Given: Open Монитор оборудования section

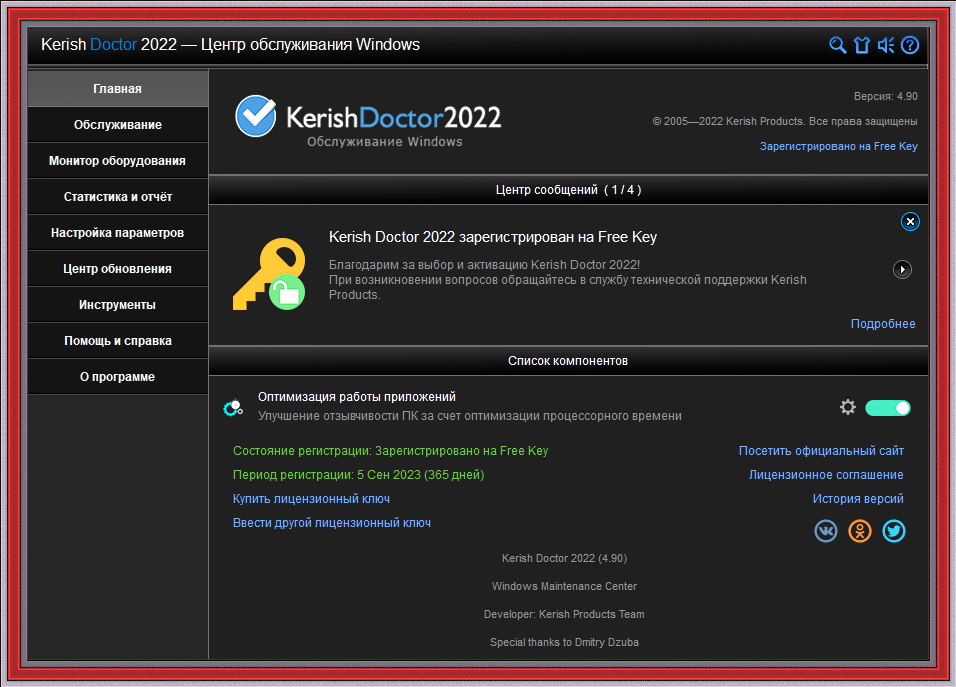Looking at the screenshot, I should tap(118, 160).
